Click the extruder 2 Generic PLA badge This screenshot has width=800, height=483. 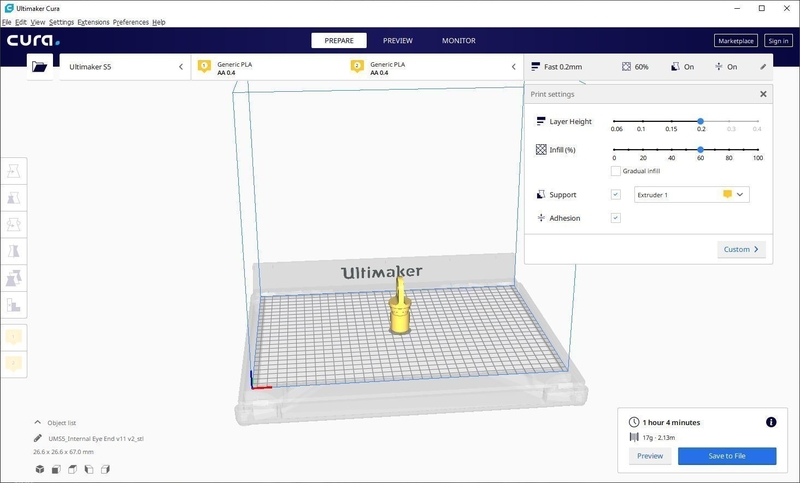click(x=357, y=67)
